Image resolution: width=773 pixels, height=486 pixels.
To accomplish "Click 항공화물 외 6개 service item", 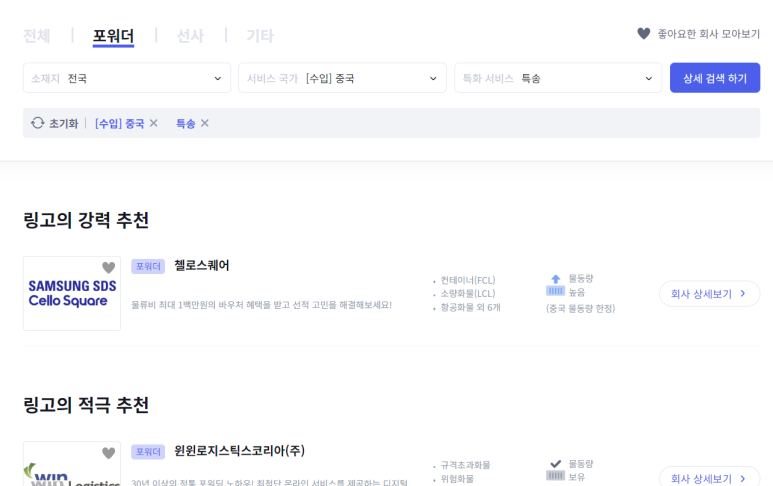I will point(470,307).
